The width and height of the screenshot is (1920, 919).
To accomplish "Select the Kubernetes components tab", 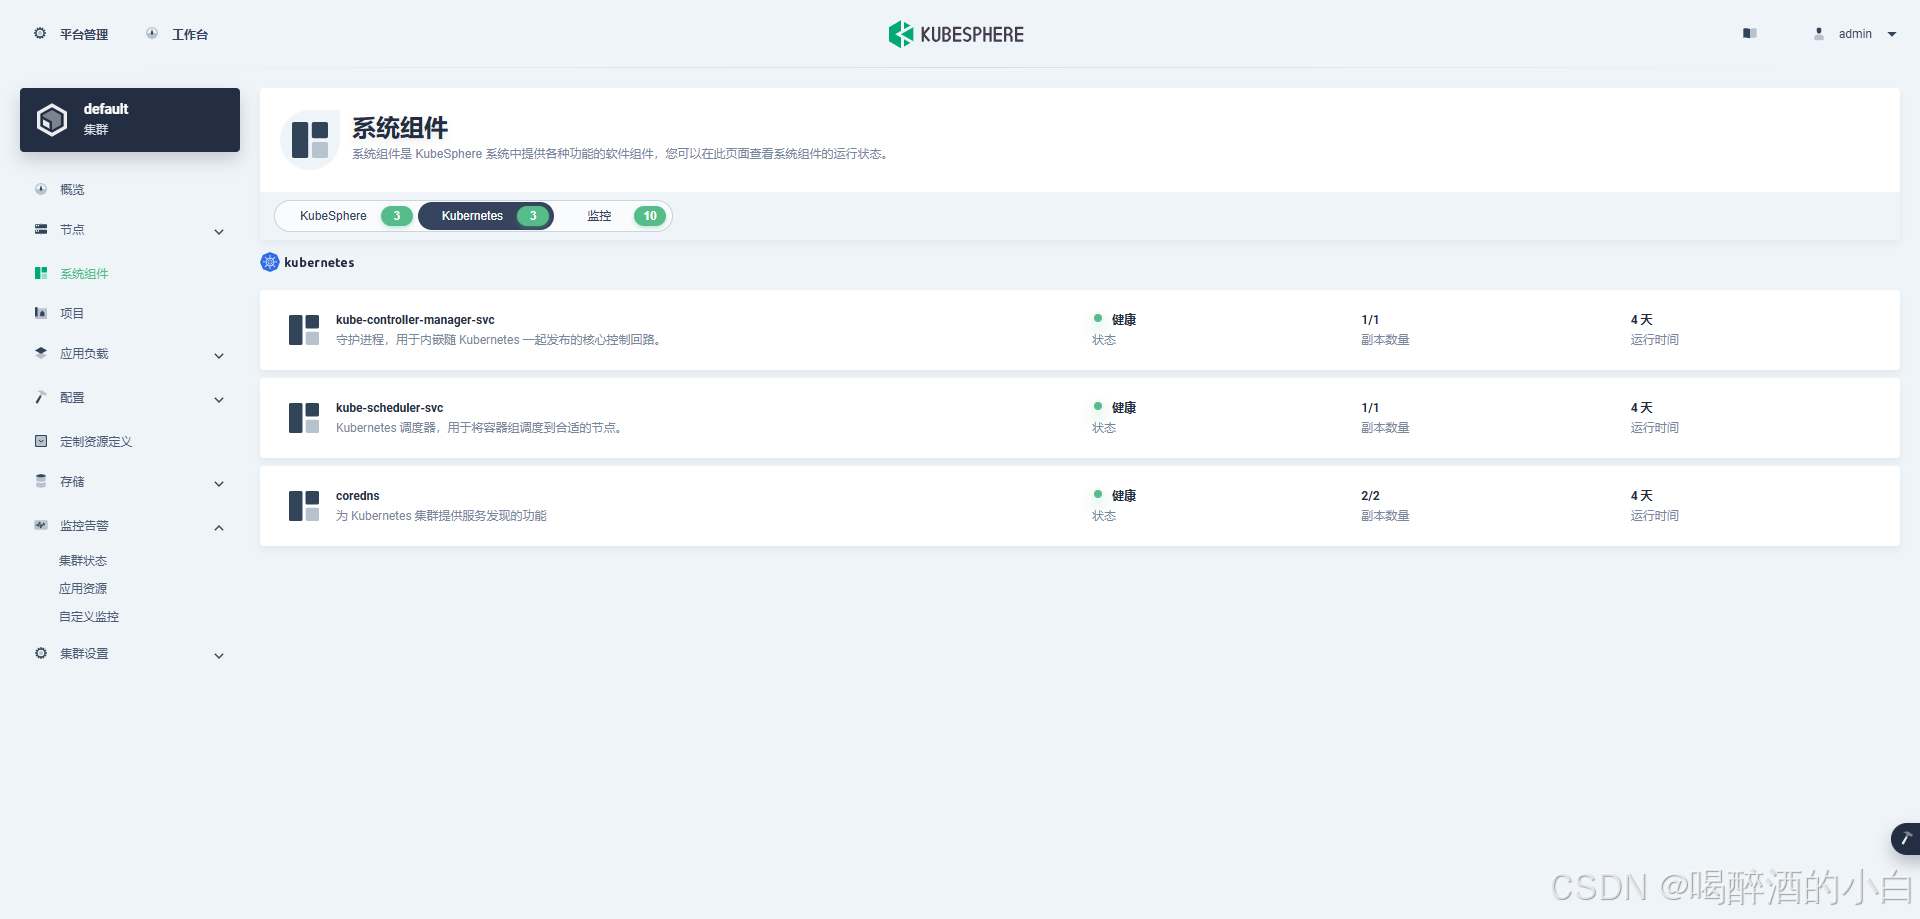I will point(486,216).
